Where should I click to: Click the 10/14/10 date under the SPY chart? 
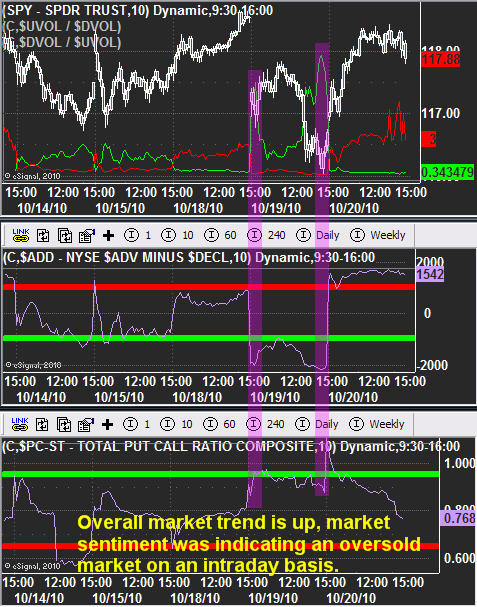tap(42, 208)
